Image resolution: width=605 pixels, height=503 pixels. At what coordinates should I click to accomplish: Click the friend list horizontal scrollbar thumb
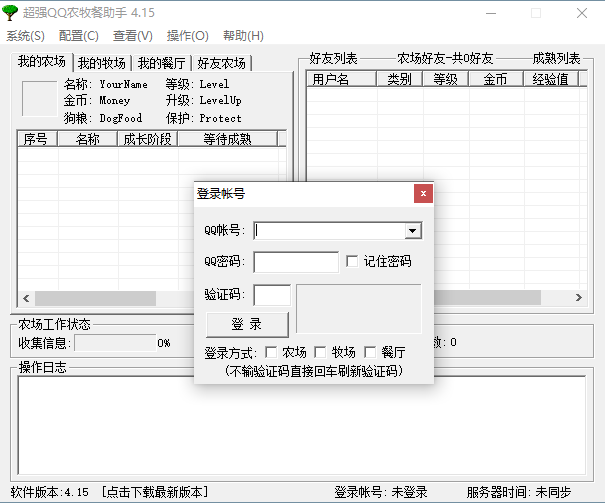[487, 297]
